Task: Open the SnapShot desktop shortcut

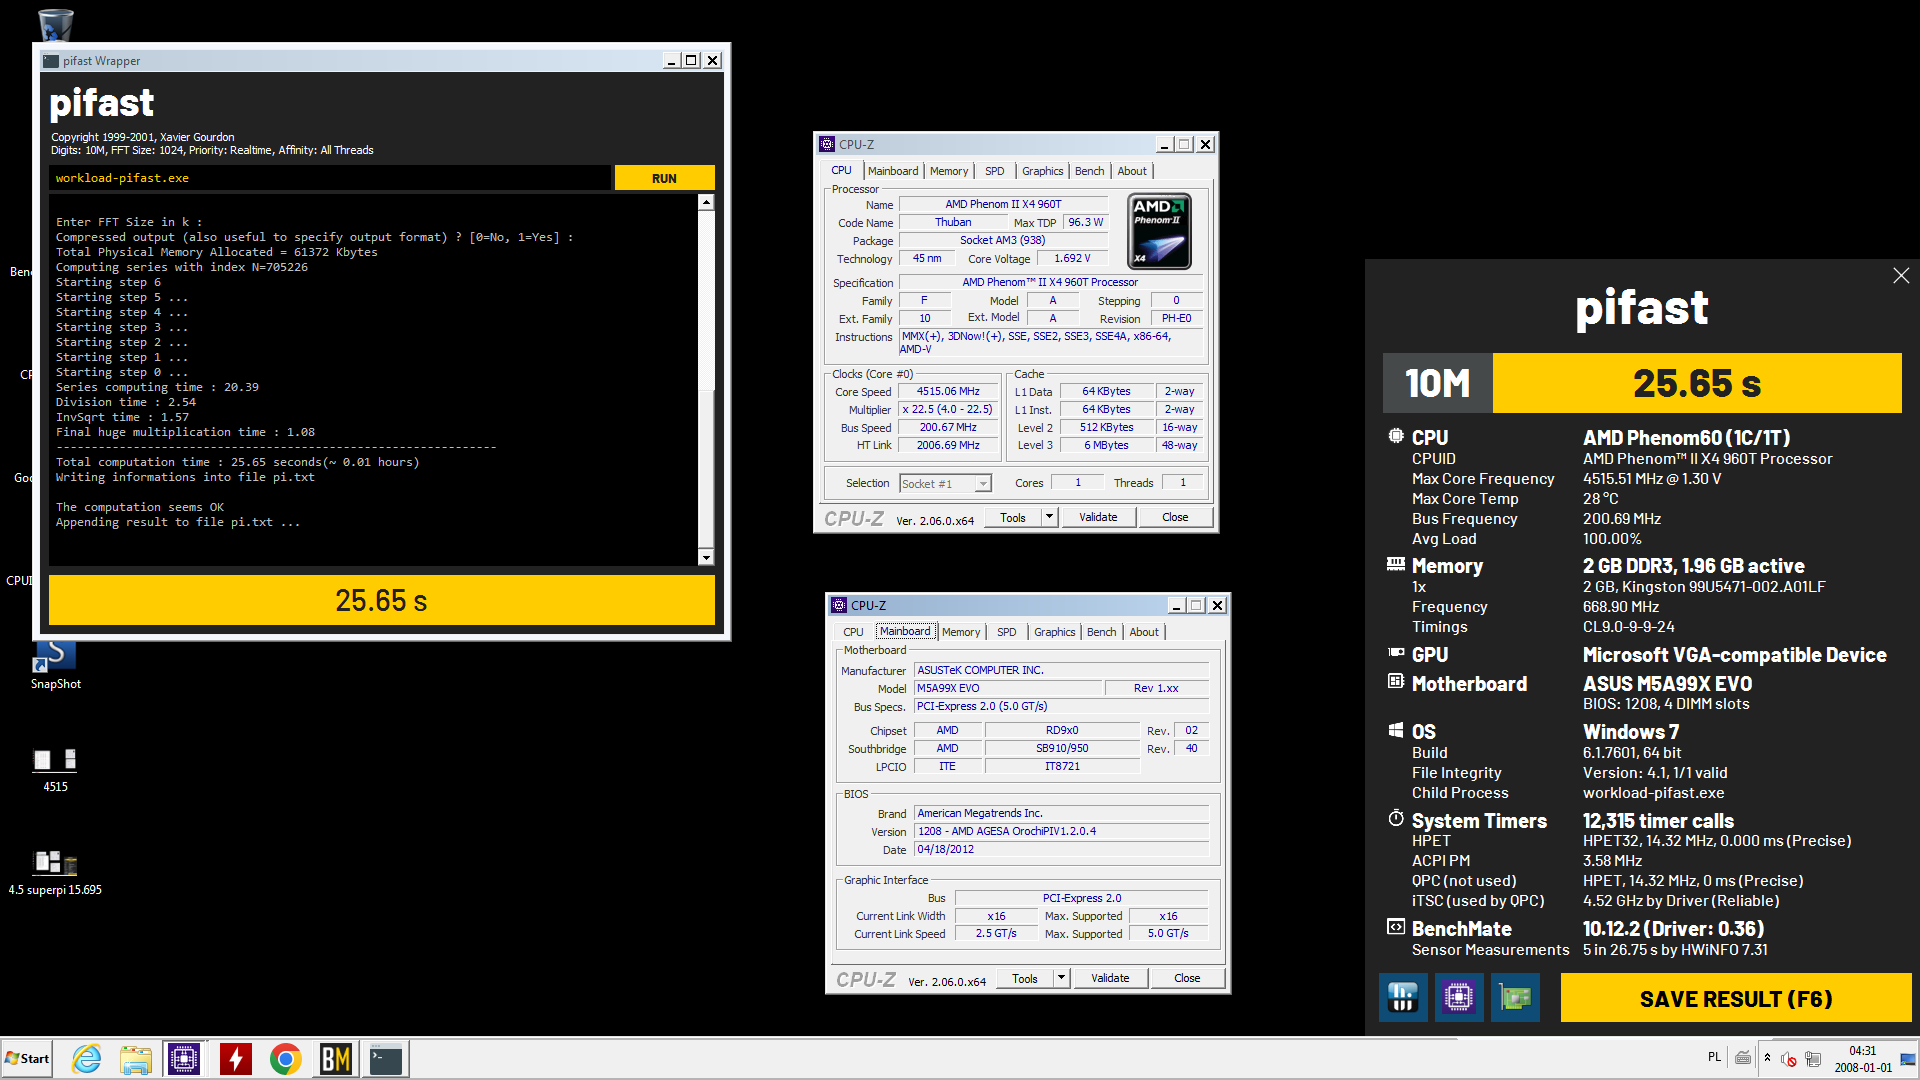Action: click(x=55, y=665)
